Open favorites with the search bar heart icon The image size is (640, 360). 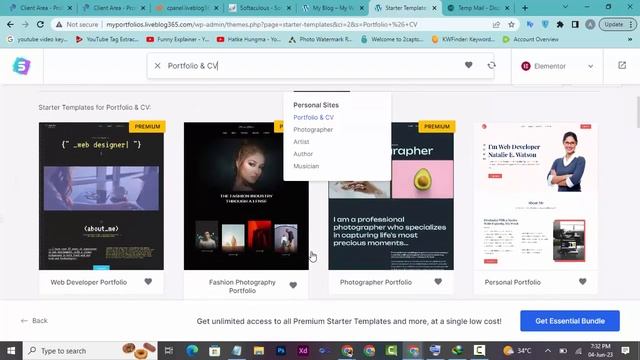click(469, 65)
